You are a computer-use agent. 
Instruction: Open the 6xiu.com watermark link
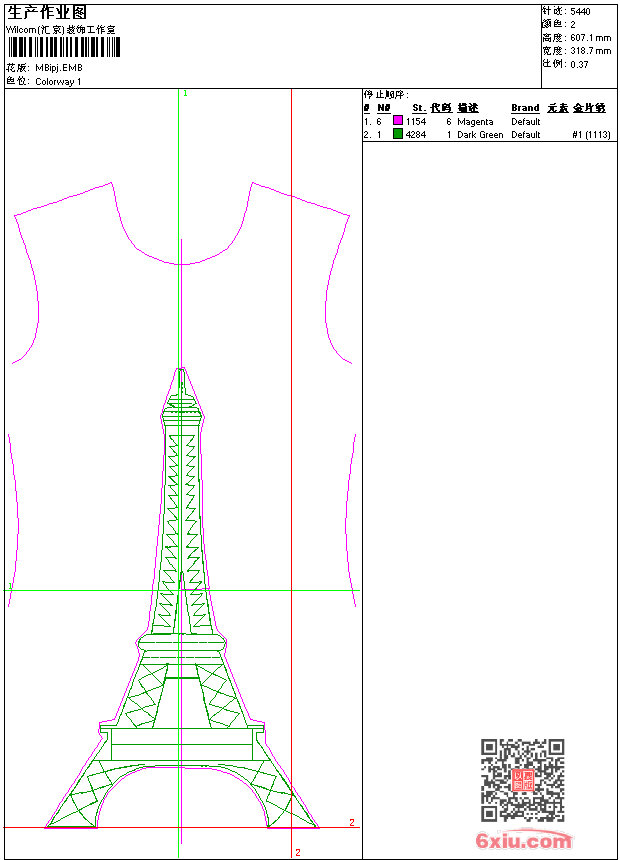(524, 841)
